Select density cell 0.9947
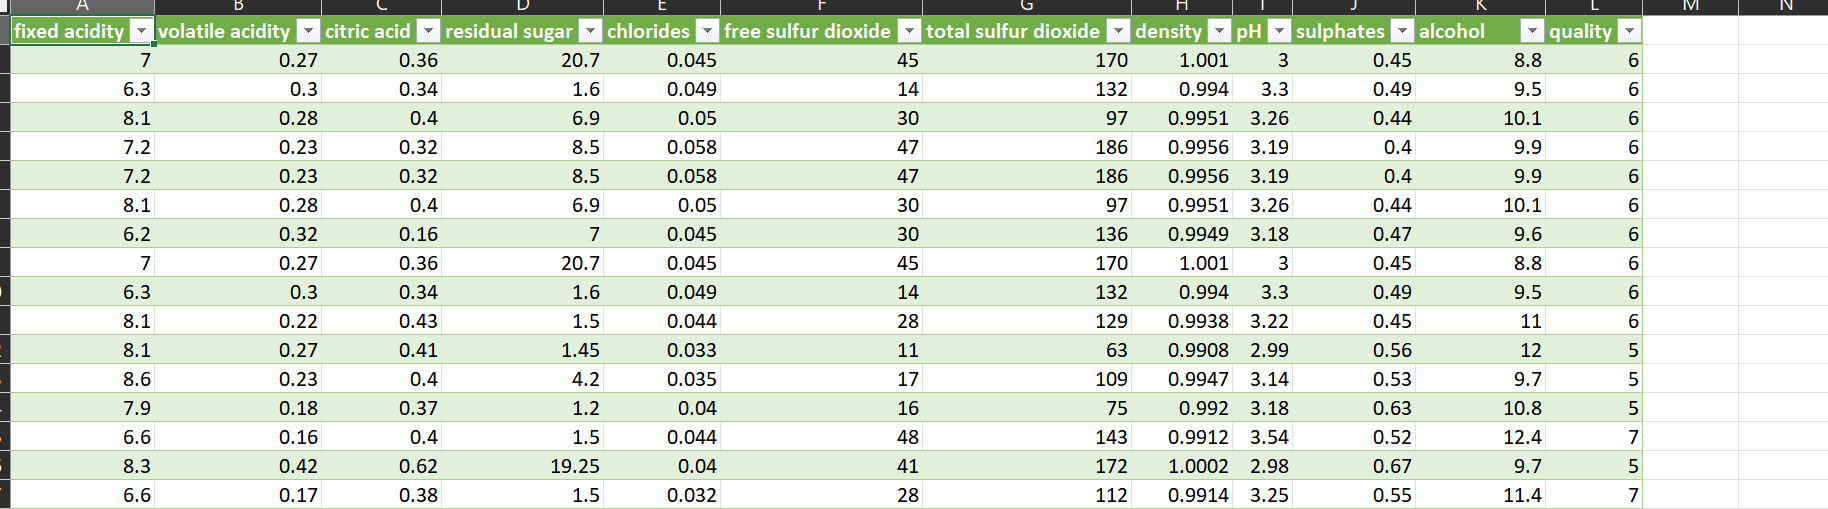The image size is (1828, 509). click(1182, 379)
